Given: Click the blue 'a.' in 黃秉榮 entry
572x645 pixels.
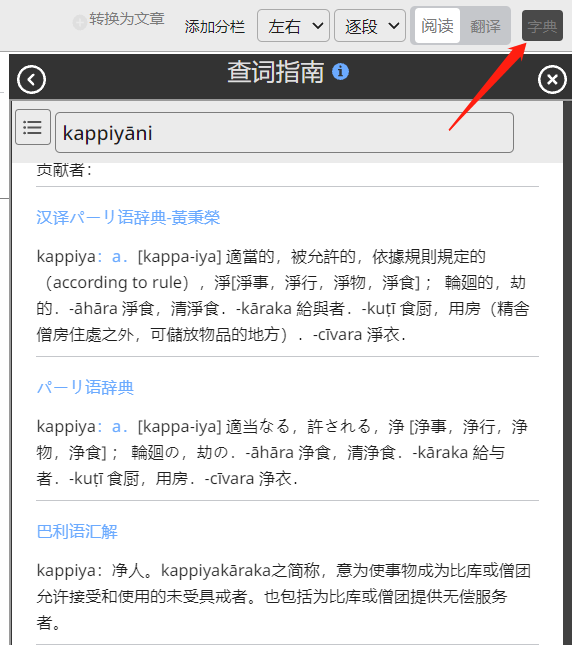Looking at the screenshot, I should tap(120, 256).
